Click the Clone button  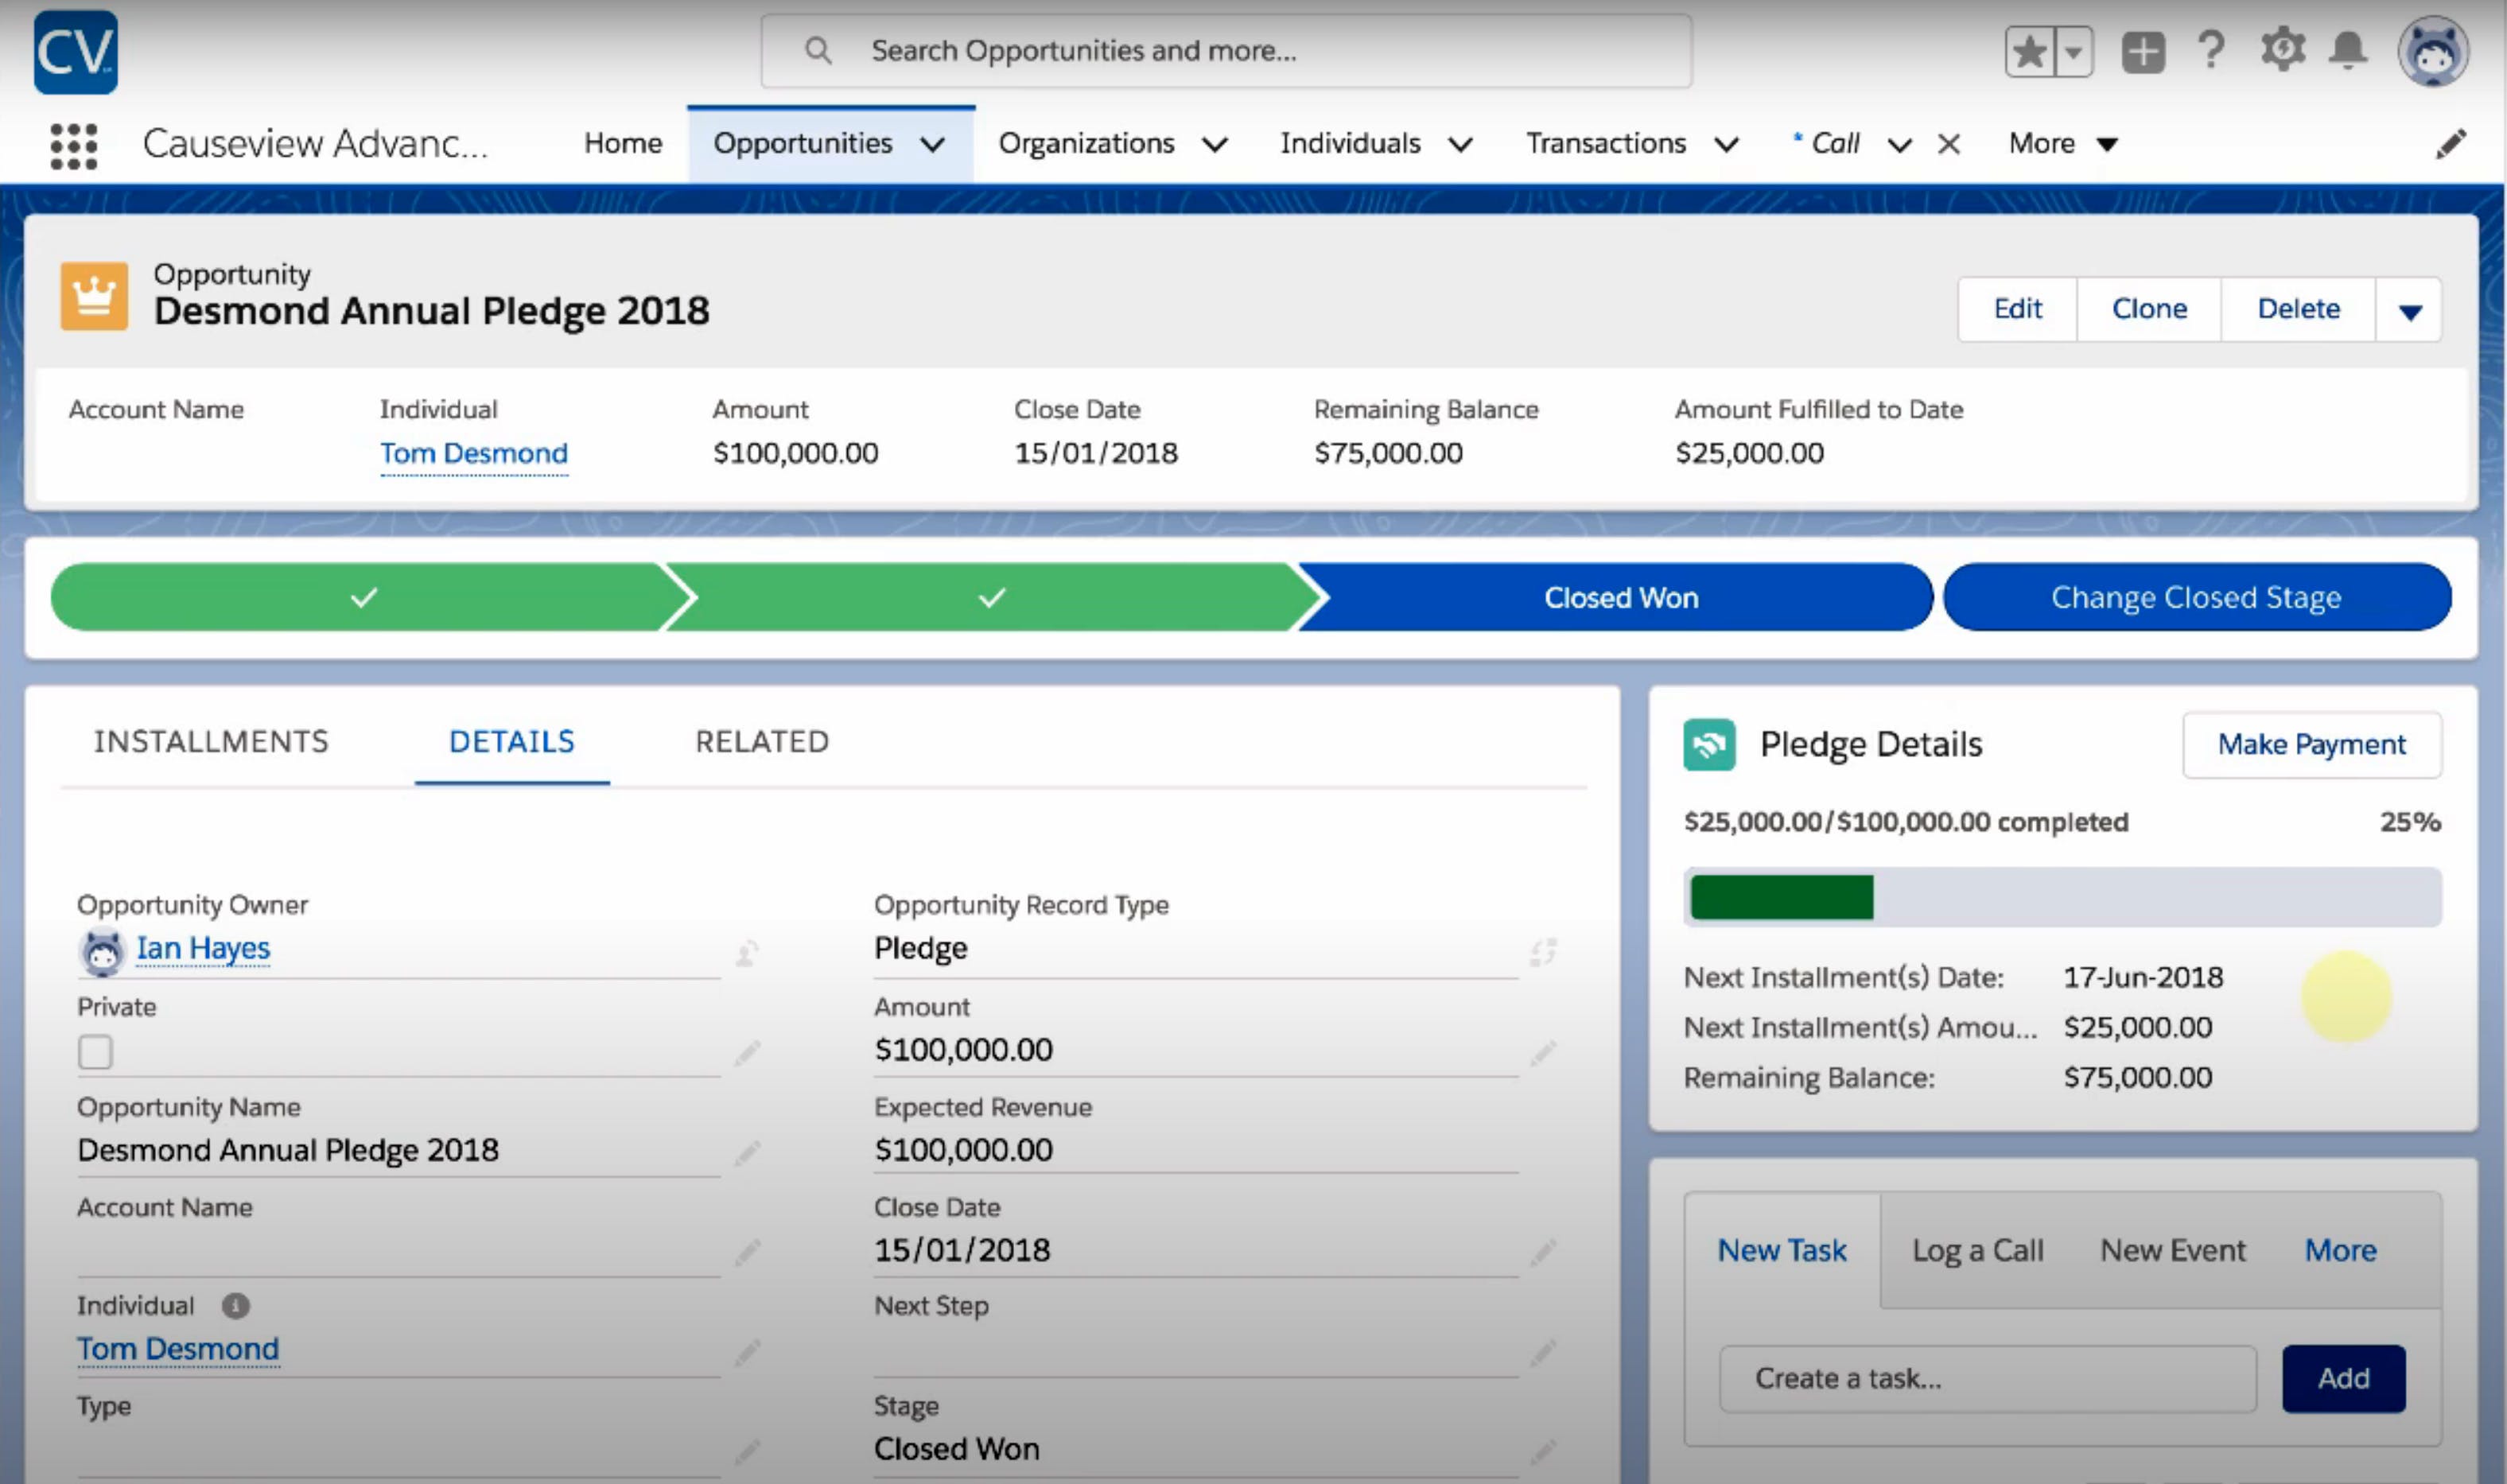2149,310
